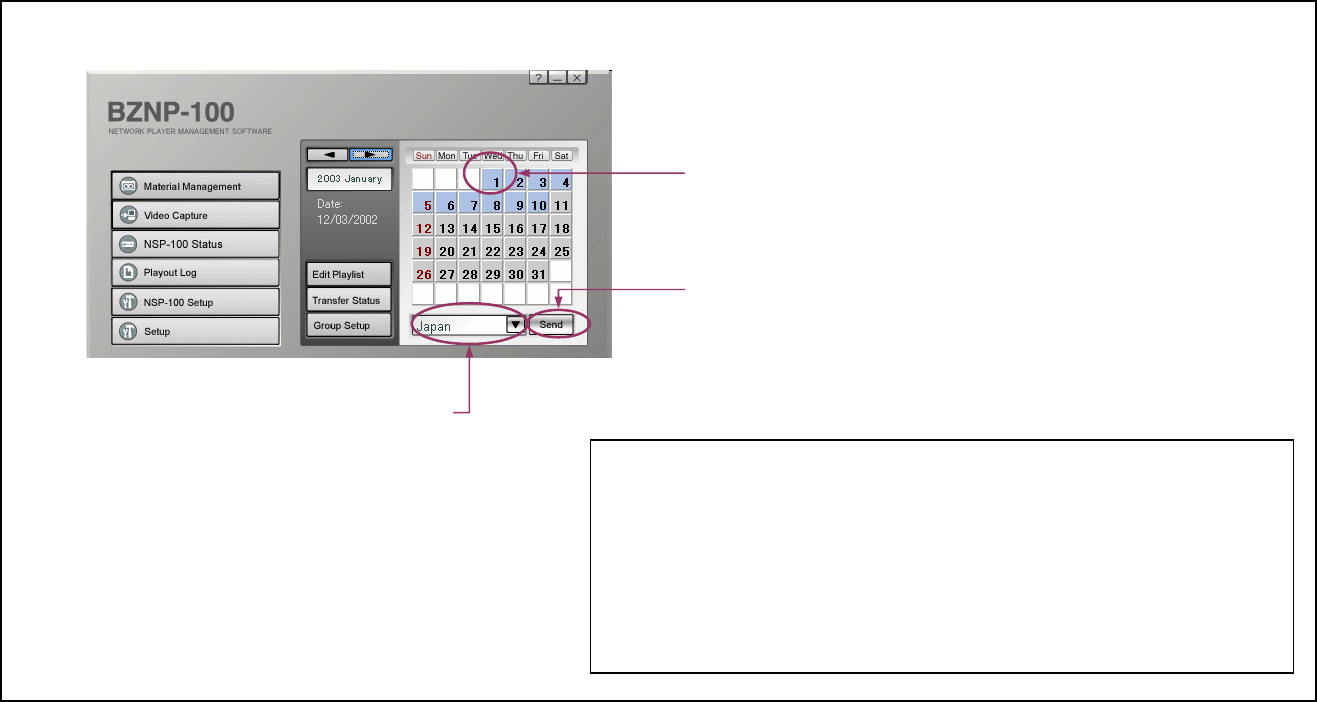The width and height of the screenshot is (1317, 702).
Task: Expand the Japan group dropdown arrow
Action: [516, 325]
